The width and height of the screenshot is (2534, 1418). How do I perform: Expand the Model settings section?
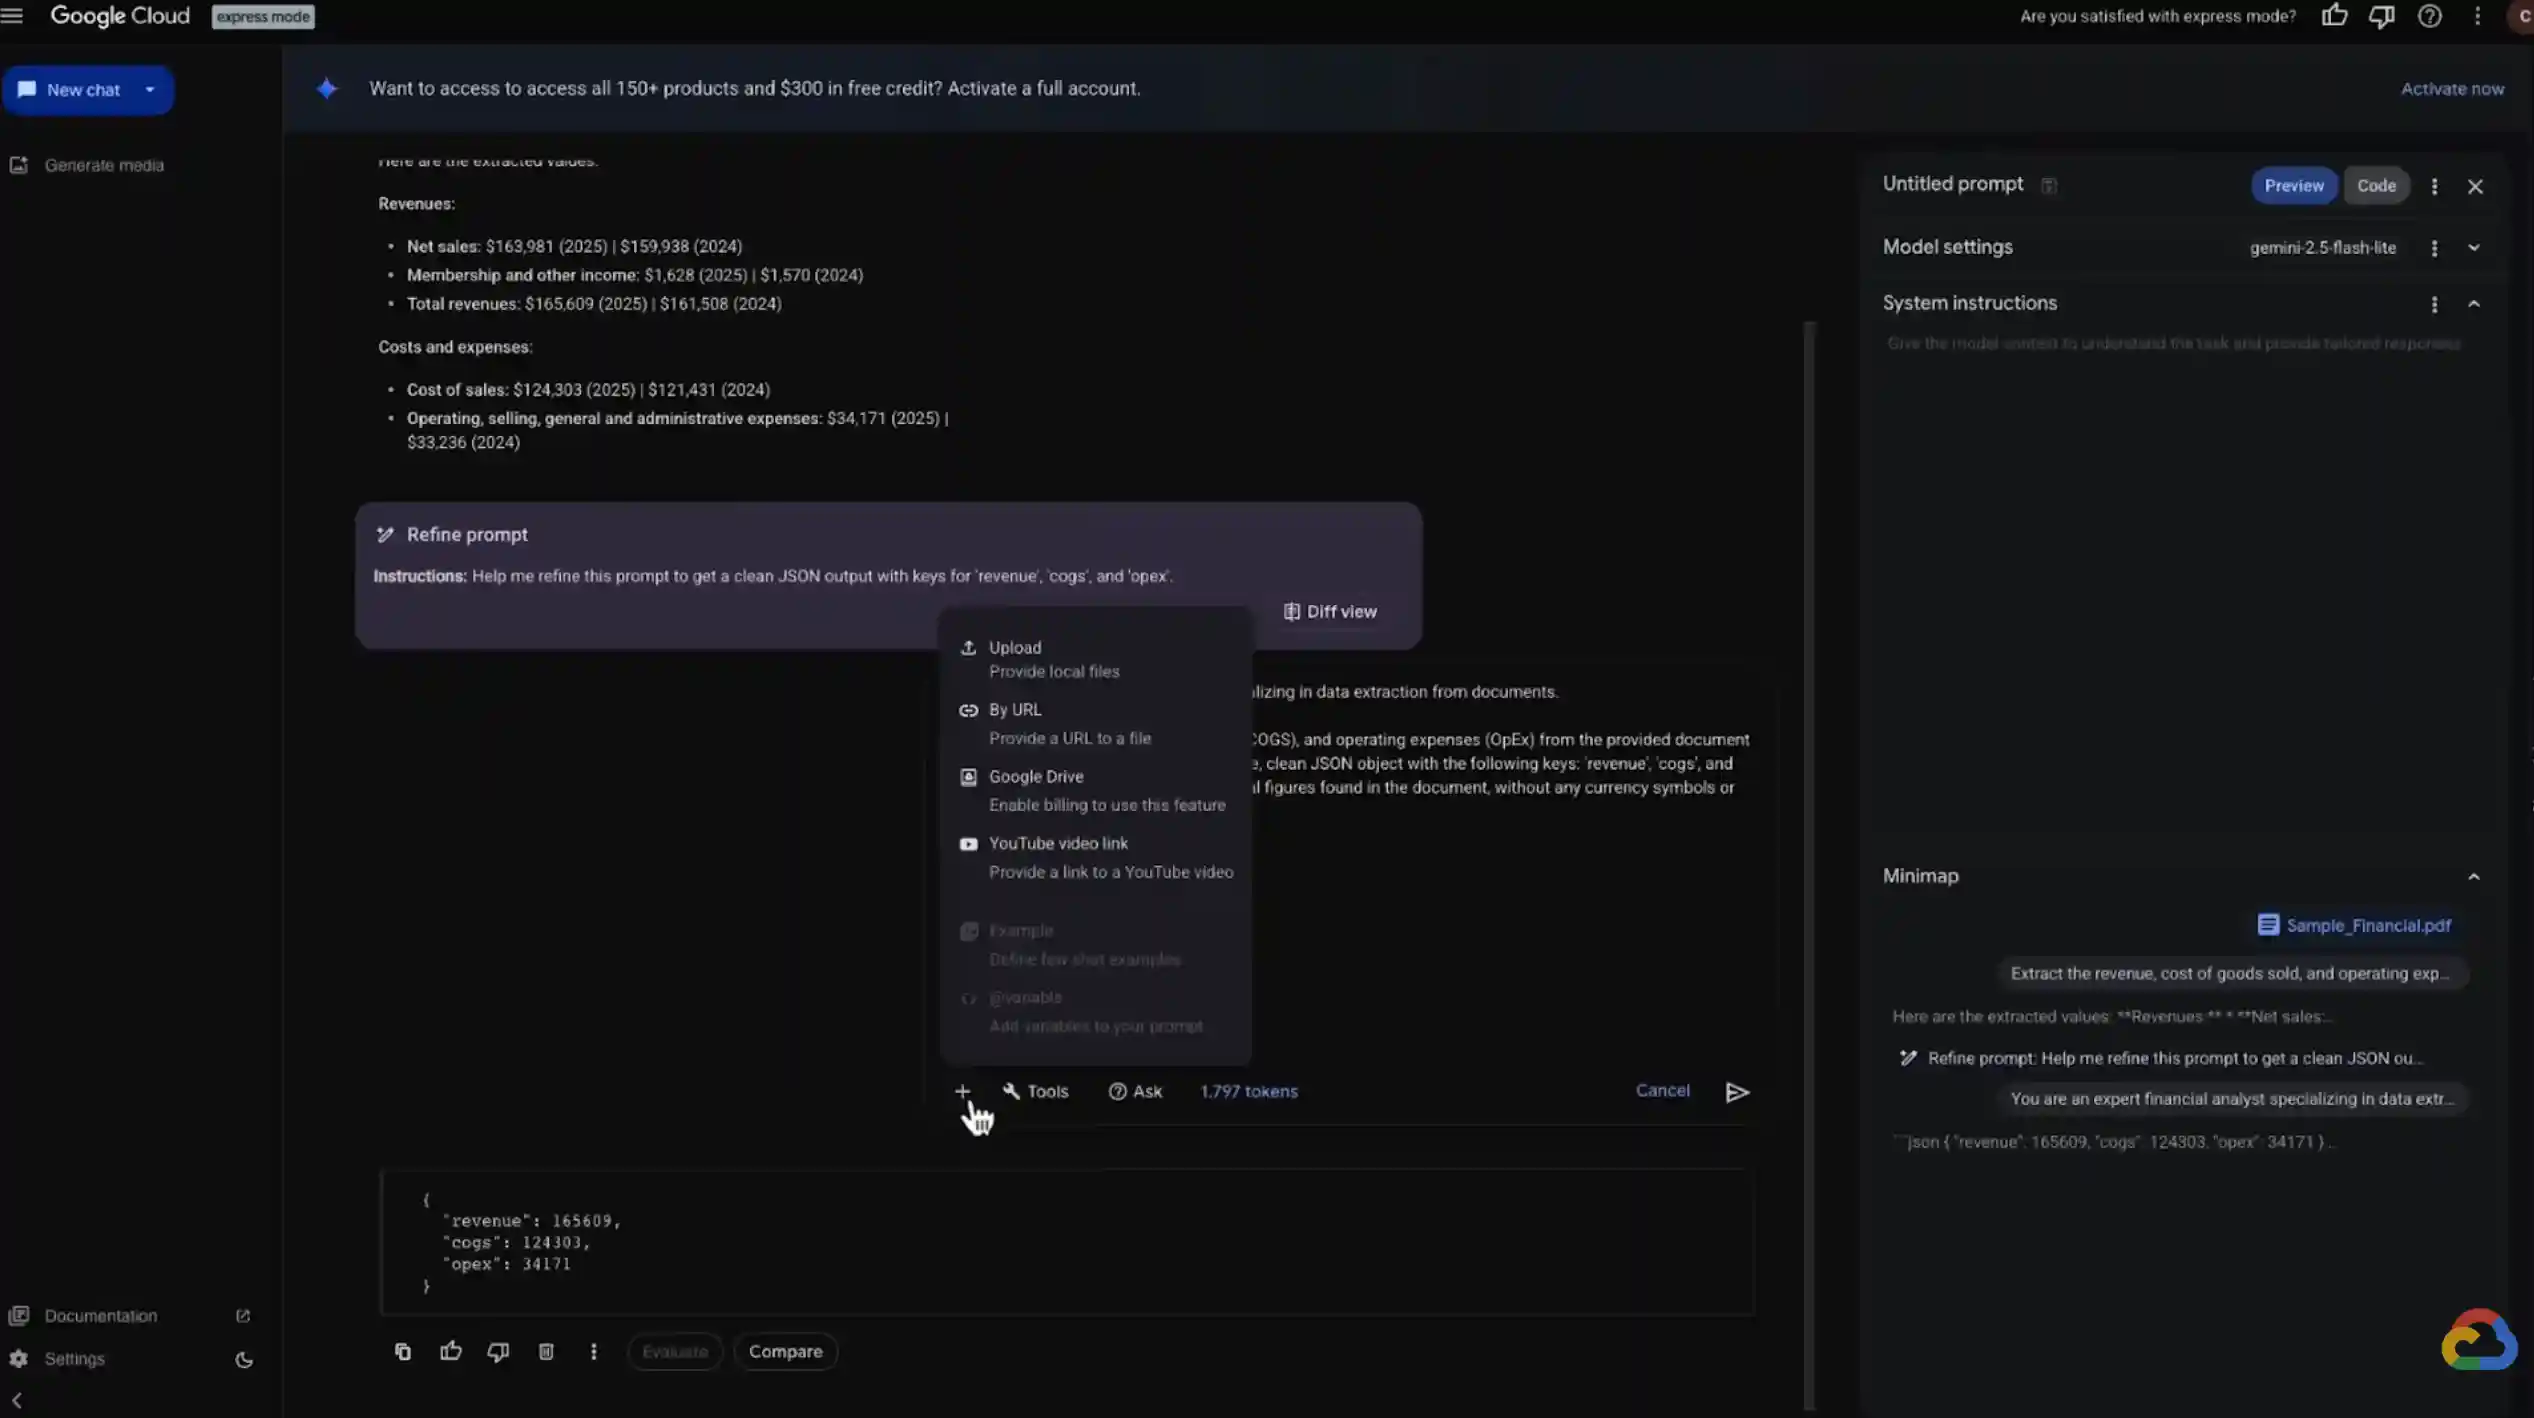point(2474,247)
